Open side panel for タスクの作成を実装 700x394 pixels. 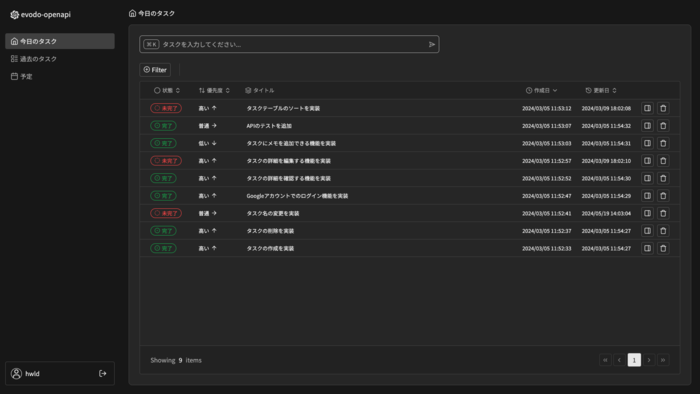(x=647, y=248)
